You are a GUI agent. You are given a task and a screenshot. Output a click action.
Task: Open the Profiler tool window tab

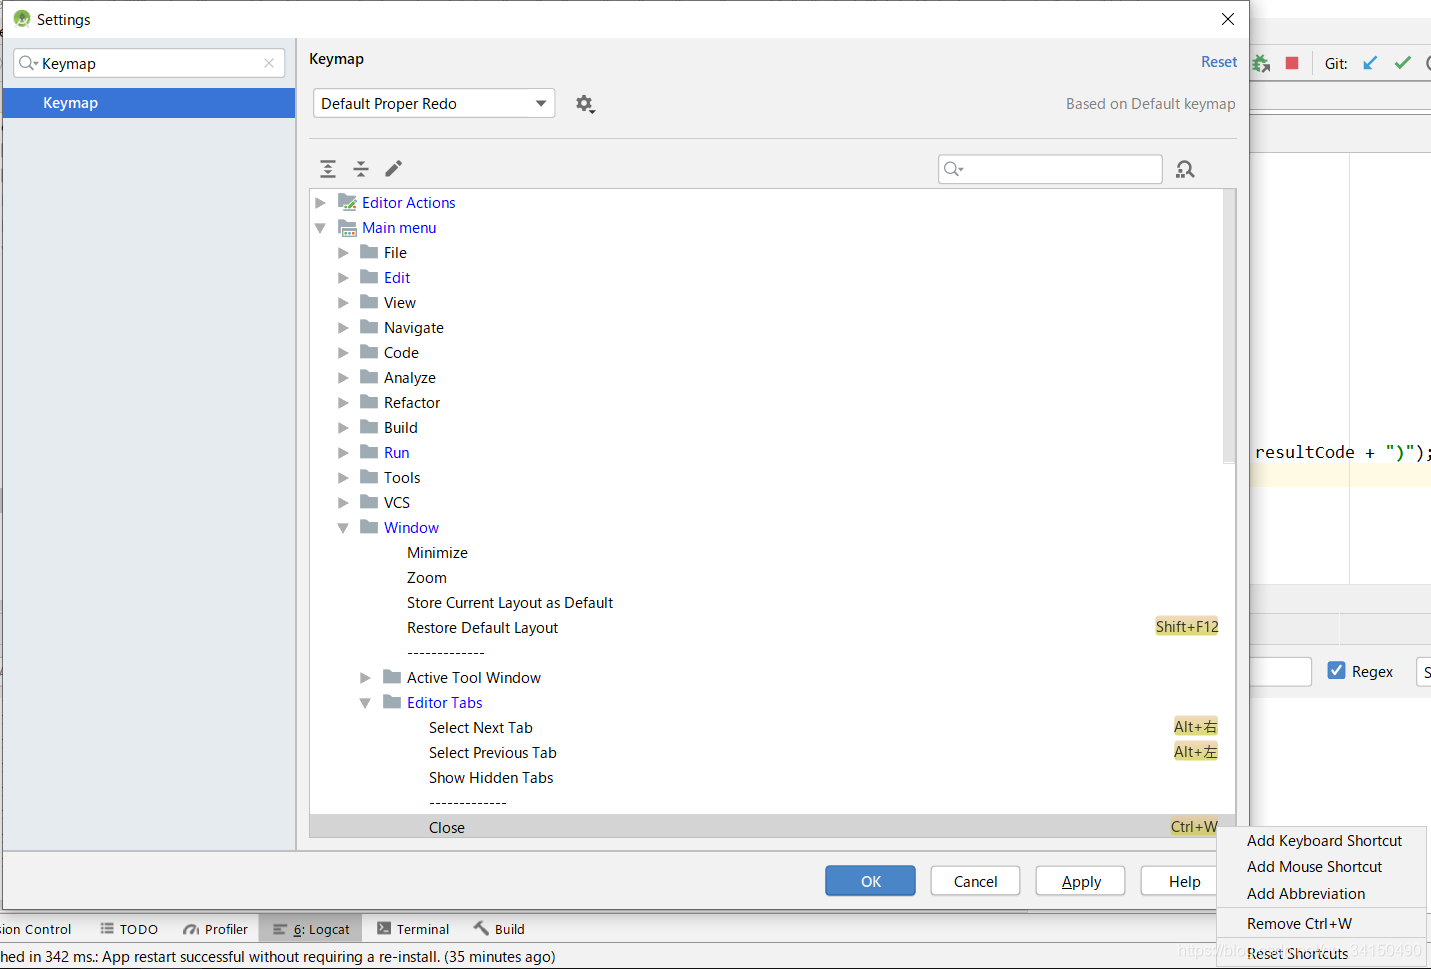pyautogui.click(x=215, y=929)
